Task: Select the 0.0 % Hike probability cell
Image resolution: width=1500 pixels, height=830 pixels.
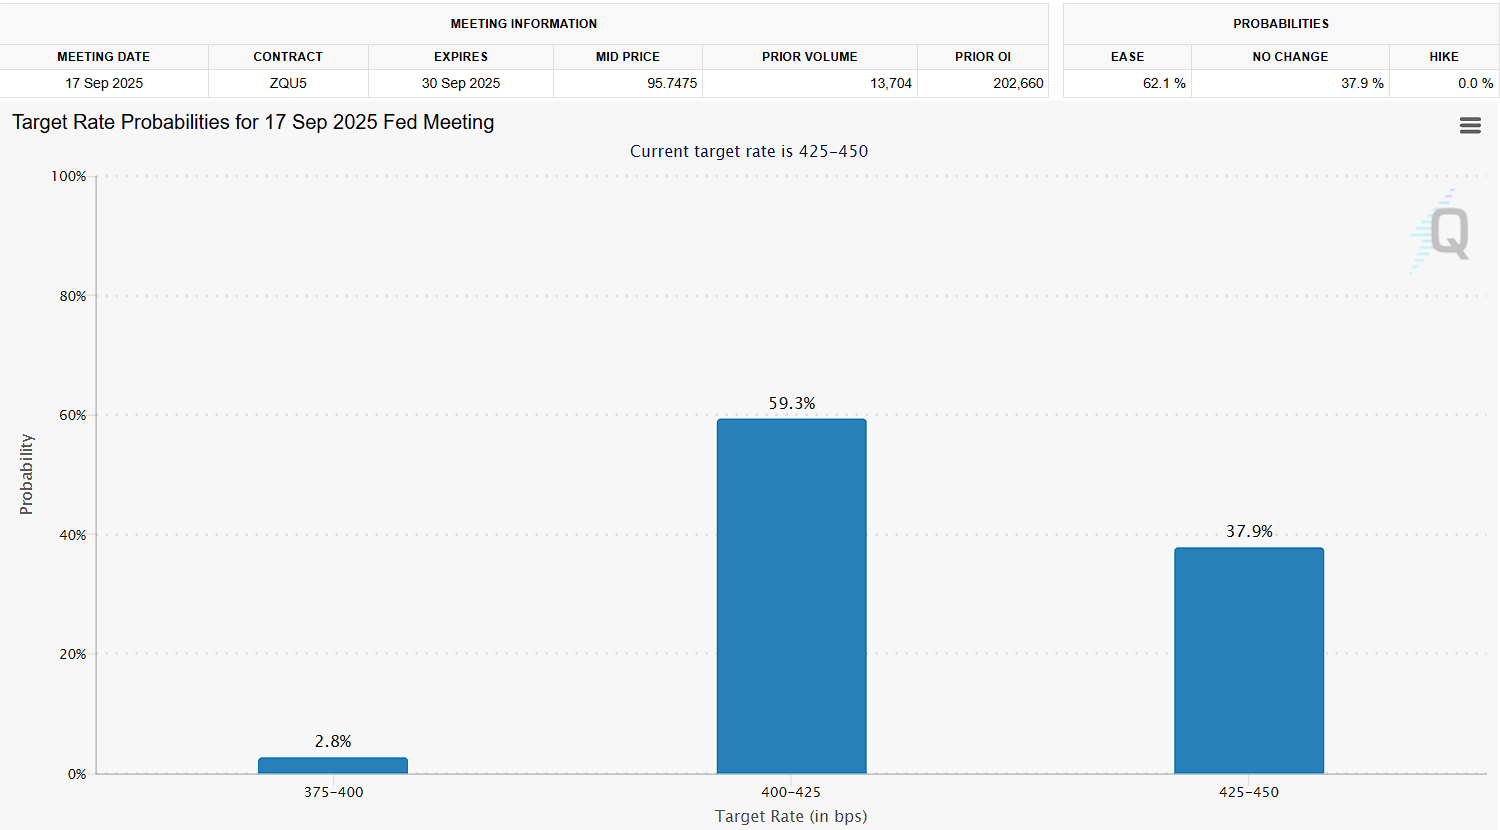Action: coord(1474,83)
